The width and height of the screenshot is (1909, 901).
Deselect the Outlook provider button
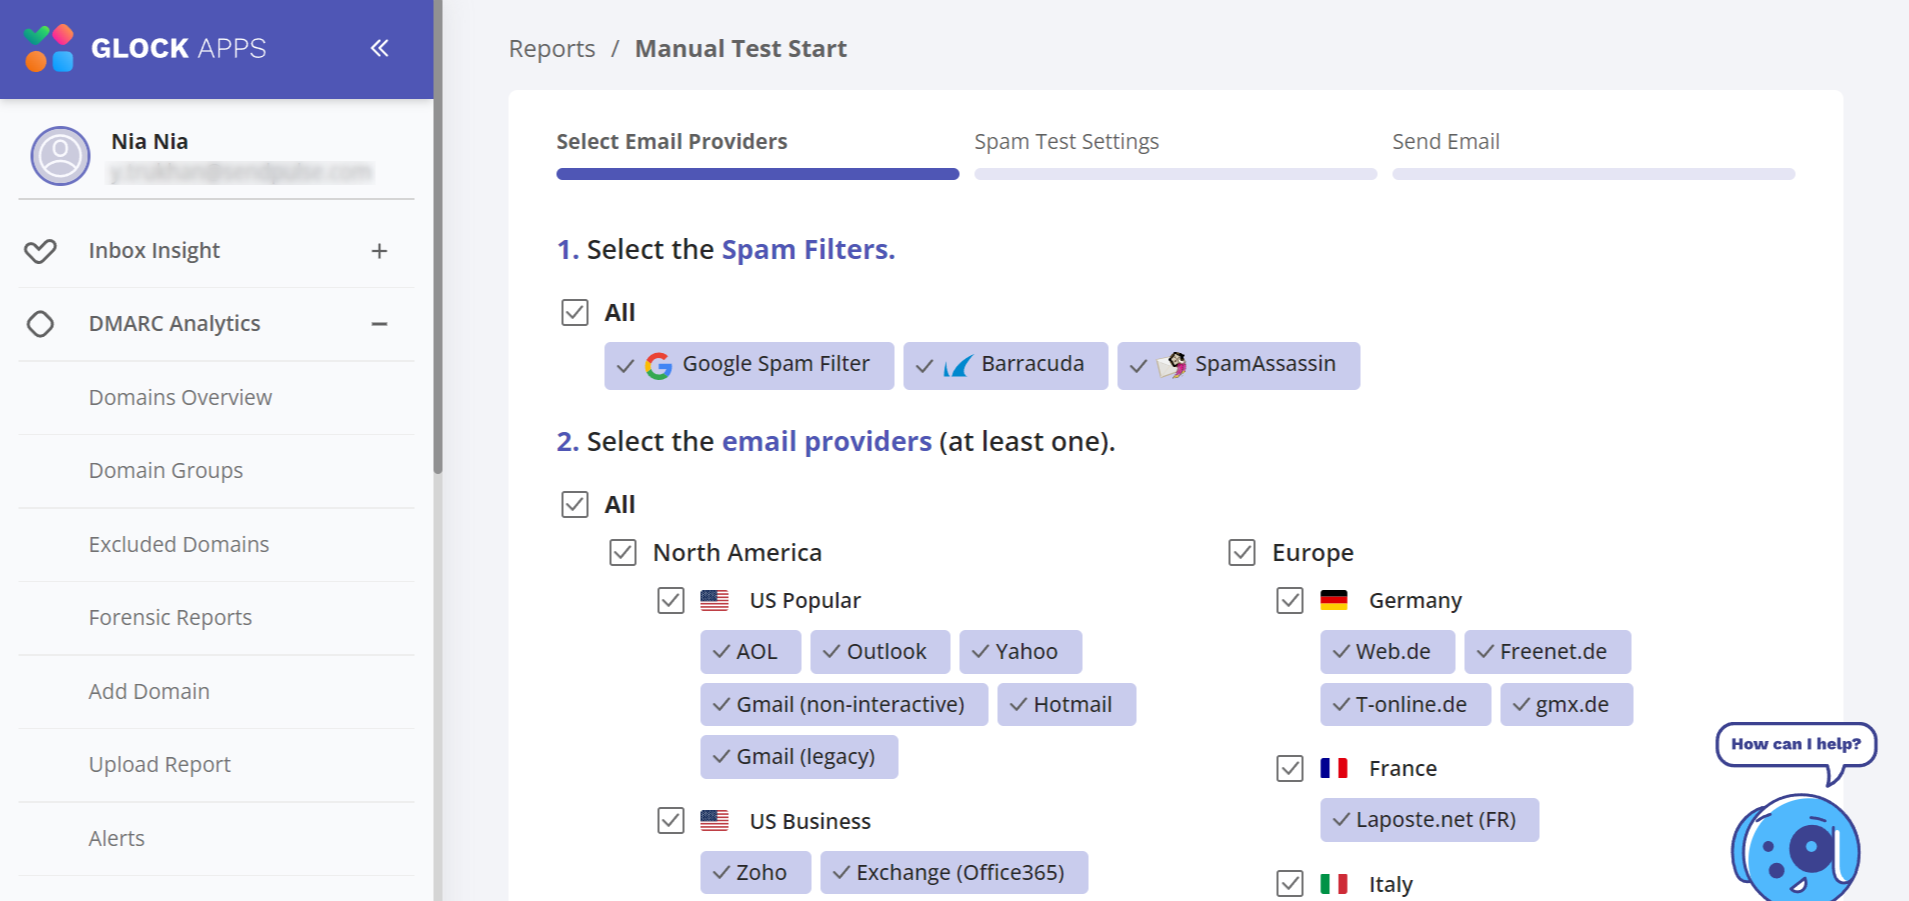coord(875,652)
